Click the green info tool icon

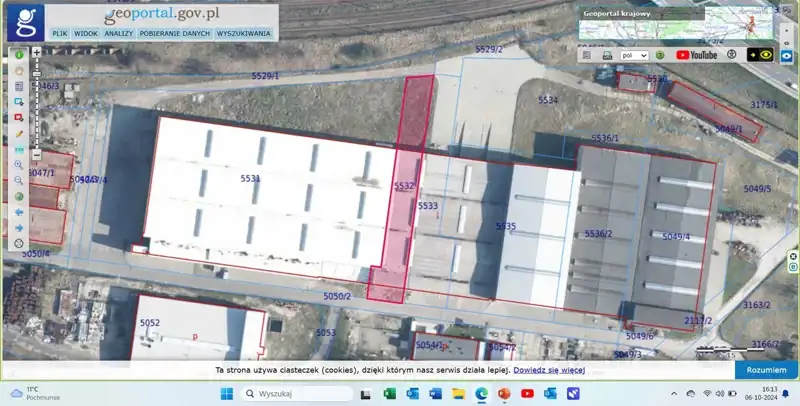18,55
